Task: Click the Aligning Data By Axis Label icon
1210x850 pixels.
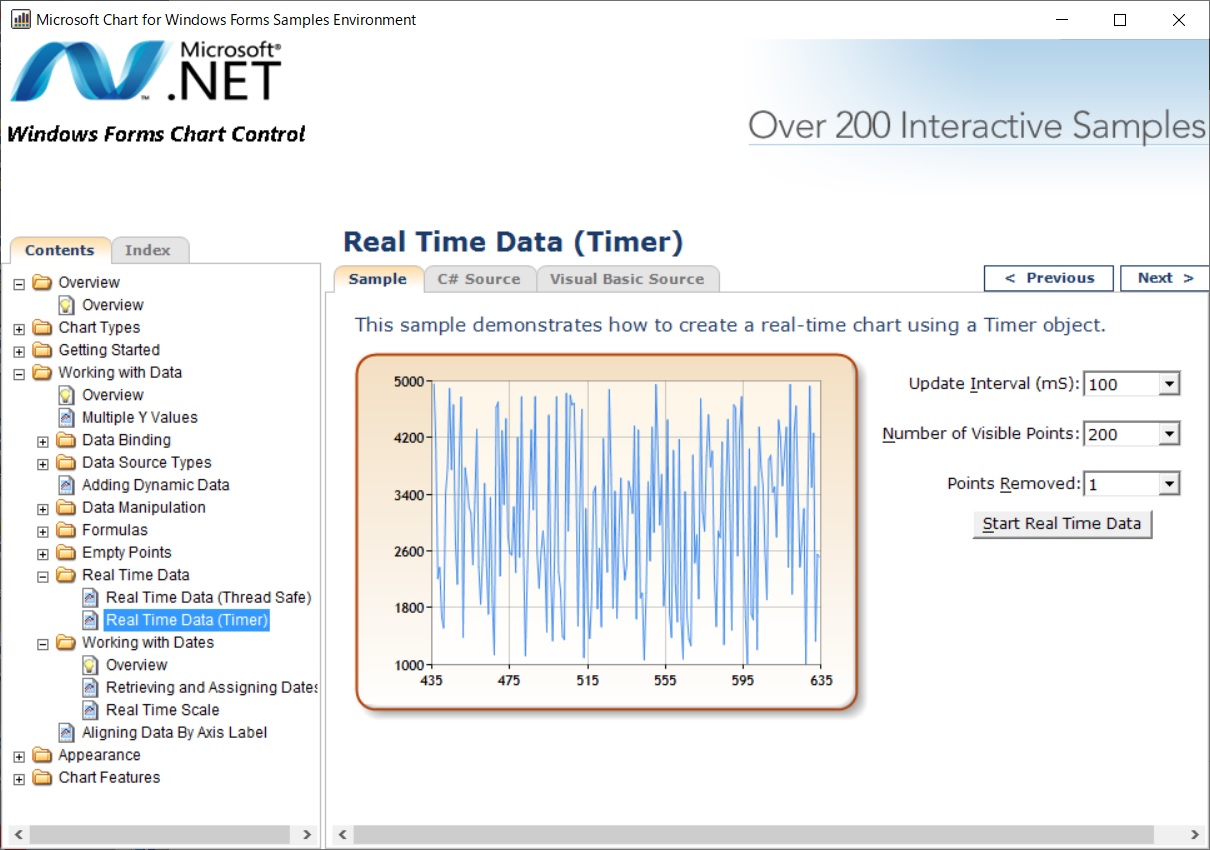Action: 66,733
